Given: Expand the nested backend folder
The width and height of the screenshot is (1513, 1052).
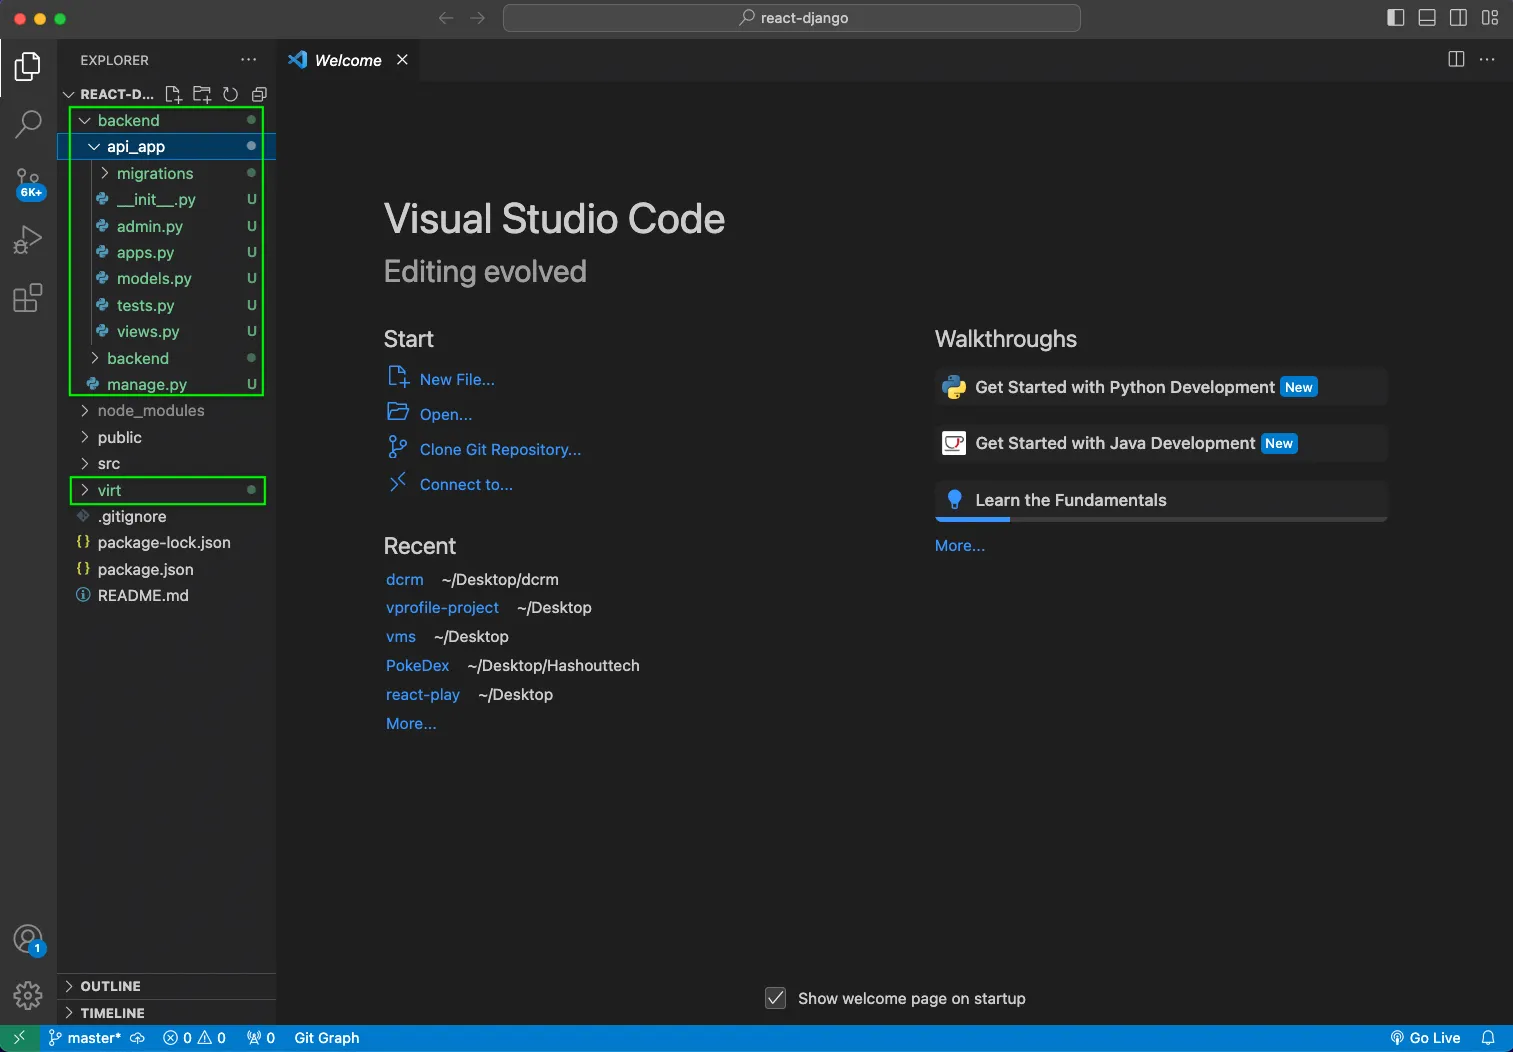Looking at the screenshot, I should [166, 358].
